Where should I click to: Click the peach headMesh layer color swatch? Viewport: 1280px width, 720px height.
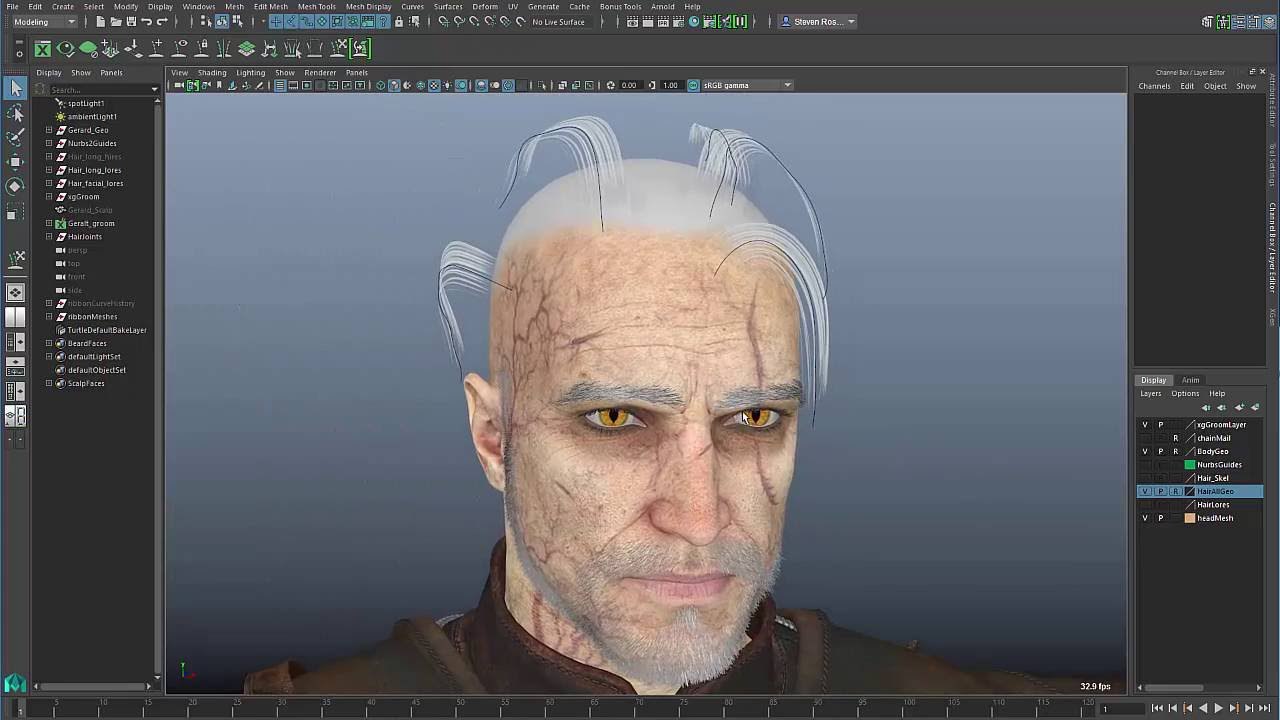tap(1190, 518)
